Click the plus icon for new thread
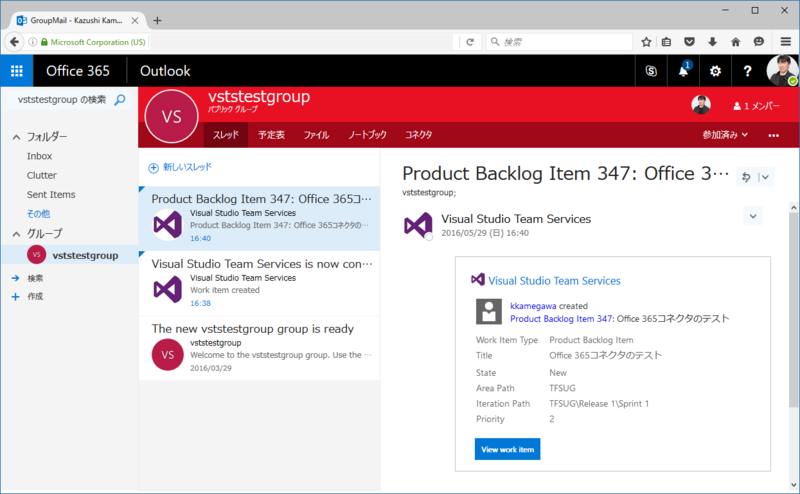 tap(153, 168)
